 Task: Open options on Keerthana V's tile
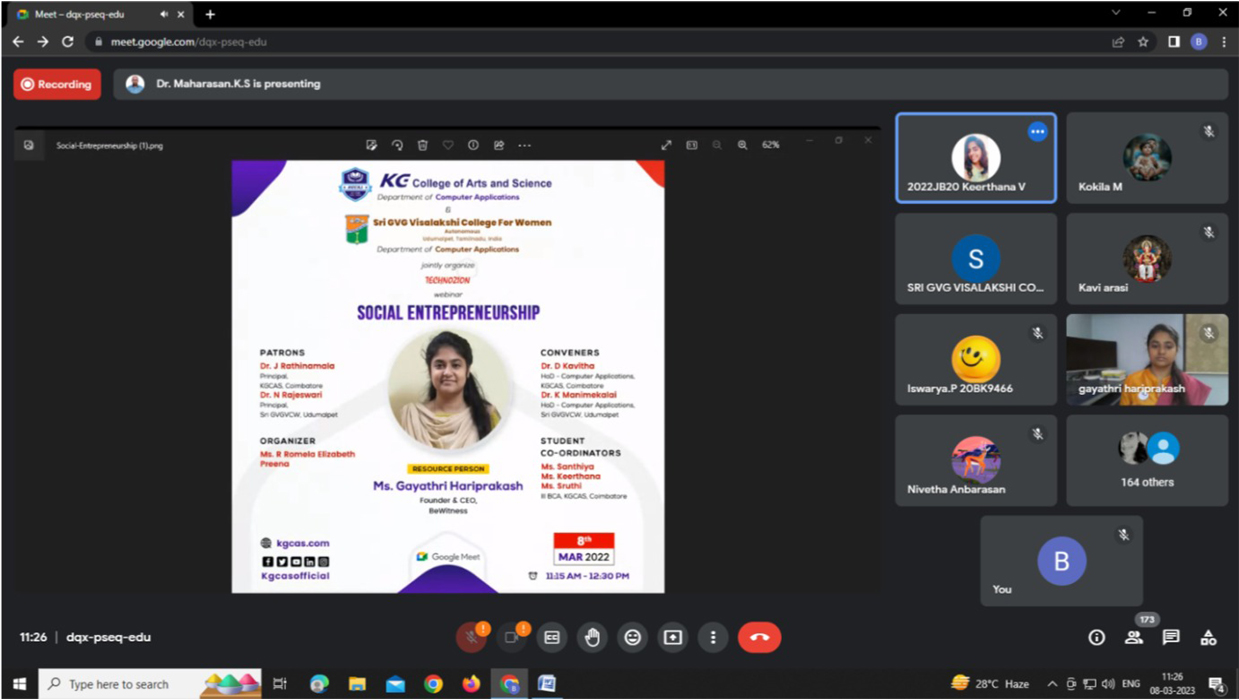[x=1037, y=132]
